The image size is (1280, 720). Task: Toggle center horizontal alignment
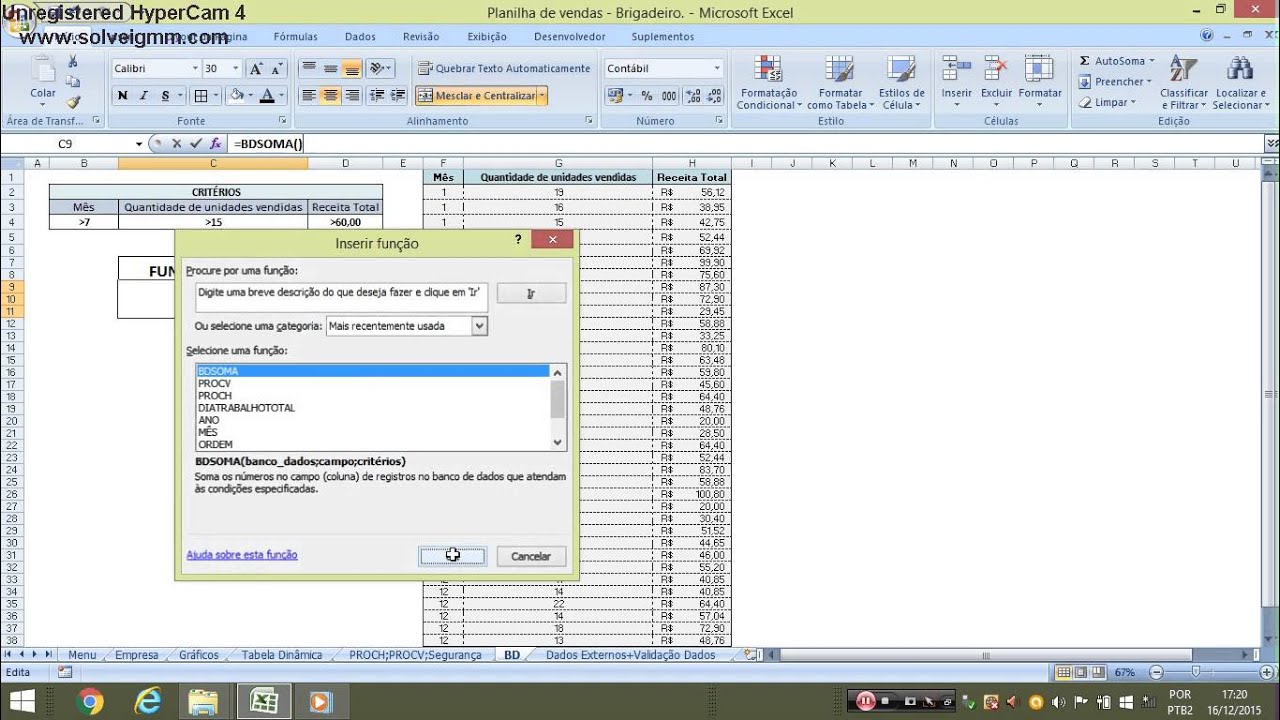330,96
